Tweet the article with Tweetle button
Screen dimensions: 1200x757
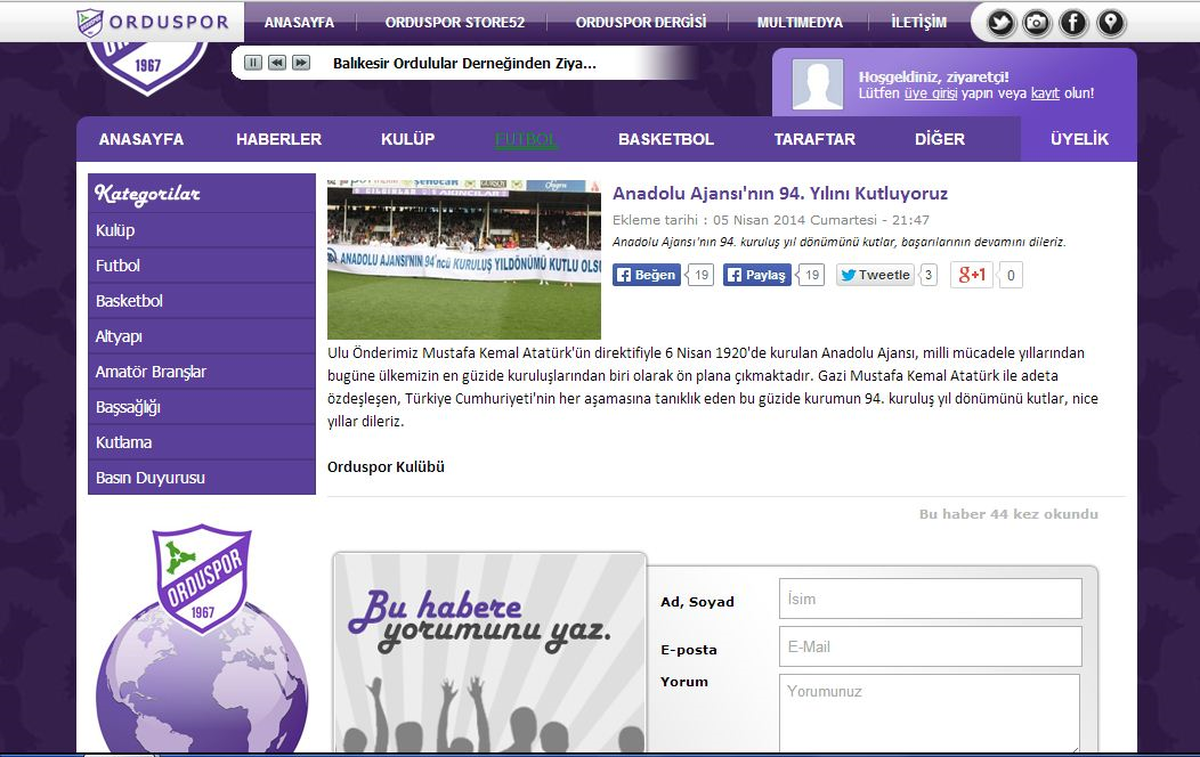click(x=875, y=275)
